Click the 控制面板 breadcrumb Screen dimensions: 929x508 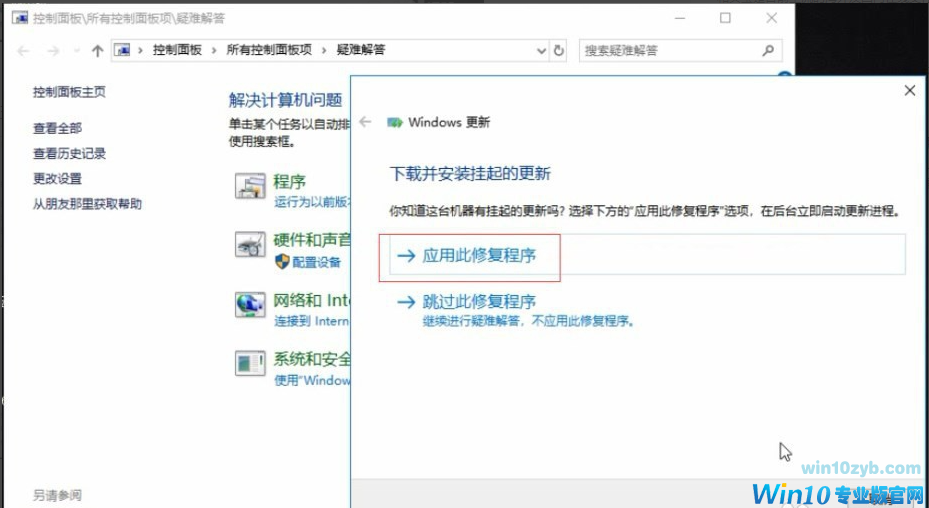[x=177, y=50]
